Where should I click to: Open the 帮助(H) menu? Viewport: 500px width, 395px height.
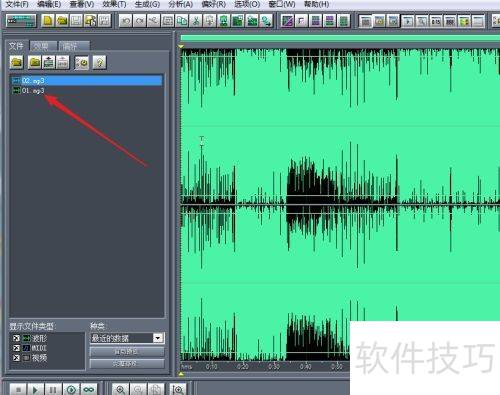point(316,4)
